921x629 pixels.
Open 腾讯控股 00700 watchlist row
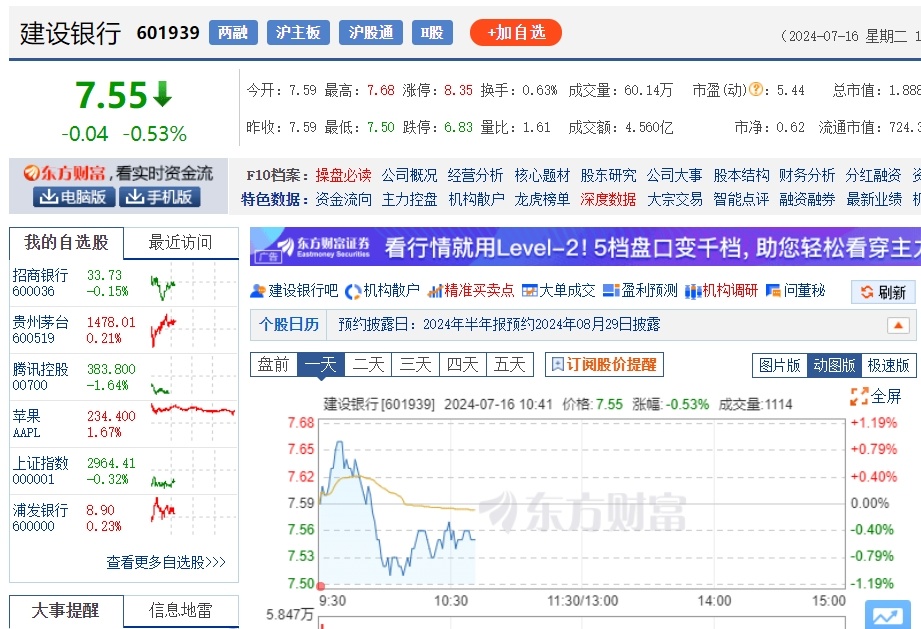[x=123, y=377]
